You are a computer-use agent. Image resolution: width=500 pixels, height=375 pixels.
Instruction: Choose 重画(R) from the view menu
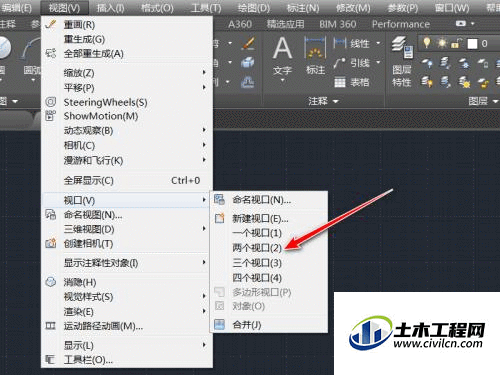127,25
